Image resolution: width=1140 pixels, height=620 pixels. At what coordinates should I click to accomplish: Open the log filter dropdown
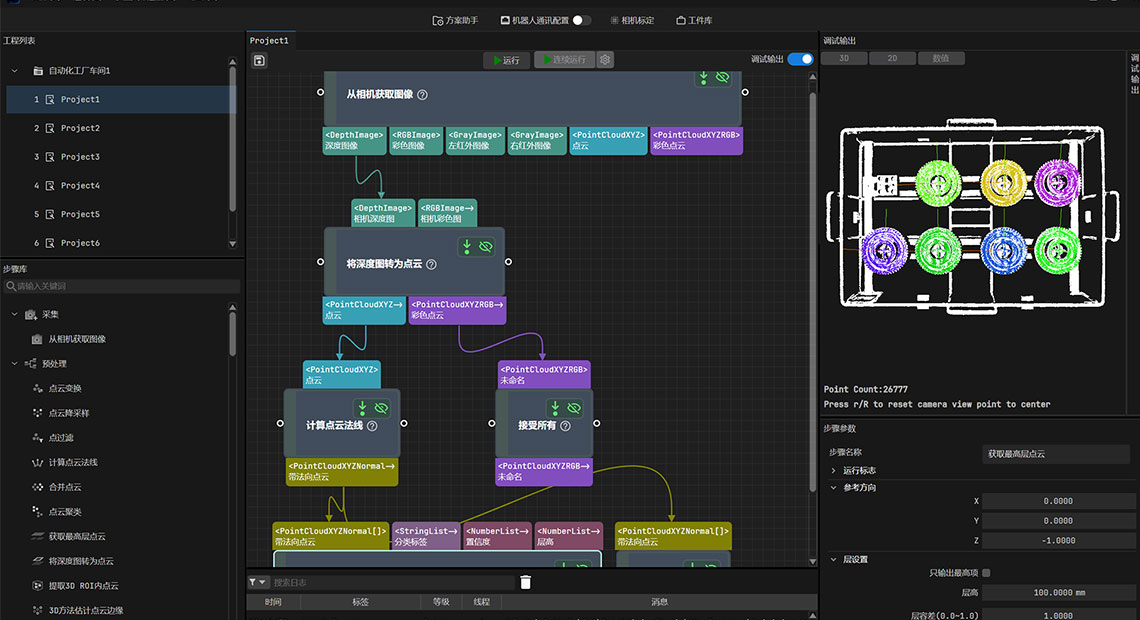click(257, 582)
